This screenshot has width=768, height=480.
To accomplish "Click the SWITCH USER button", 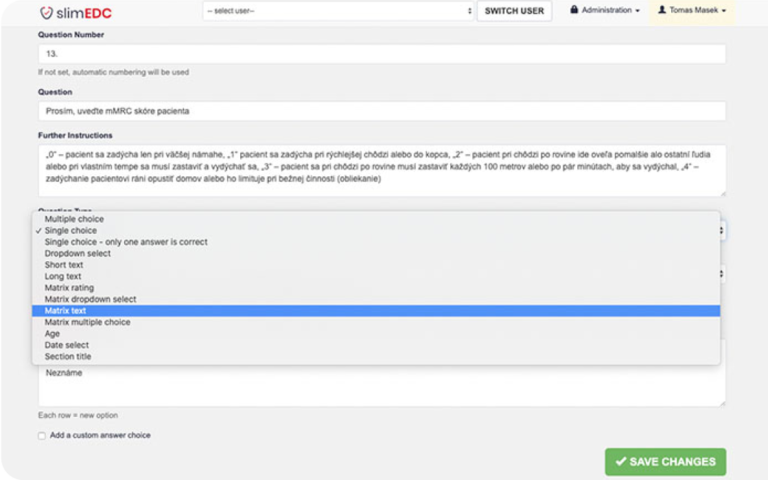I will pyautogui.click(x=514, y=11).
